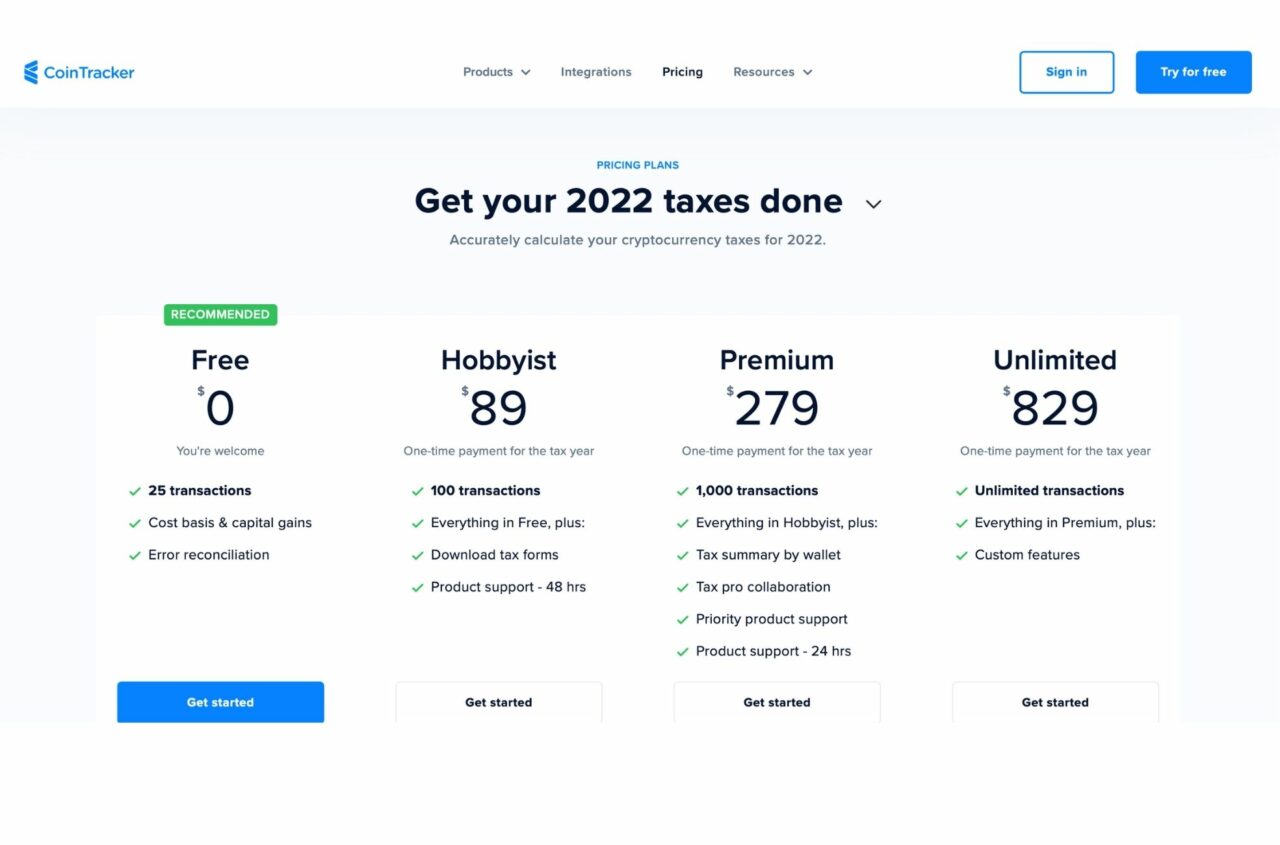The image size is (1280, 845).
Task: Expand the Products dropdown menu
Action: [496, 71]
